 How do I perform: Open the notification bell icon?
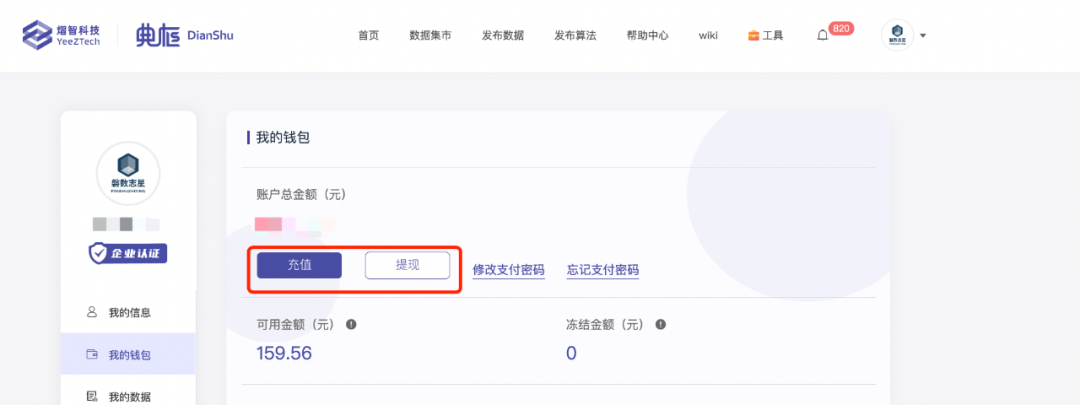tap(822, 36)
